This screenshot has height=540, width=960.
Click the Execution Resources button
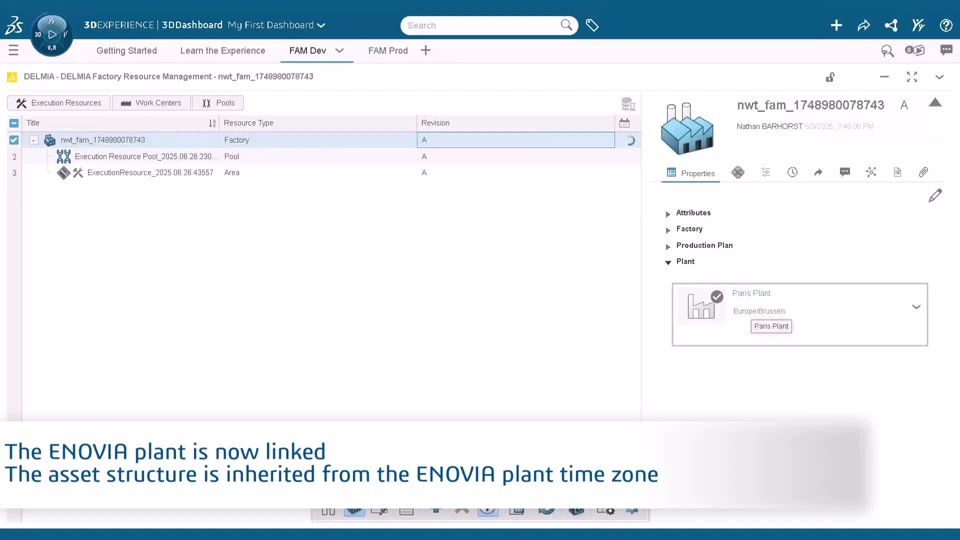click(59, 103)
